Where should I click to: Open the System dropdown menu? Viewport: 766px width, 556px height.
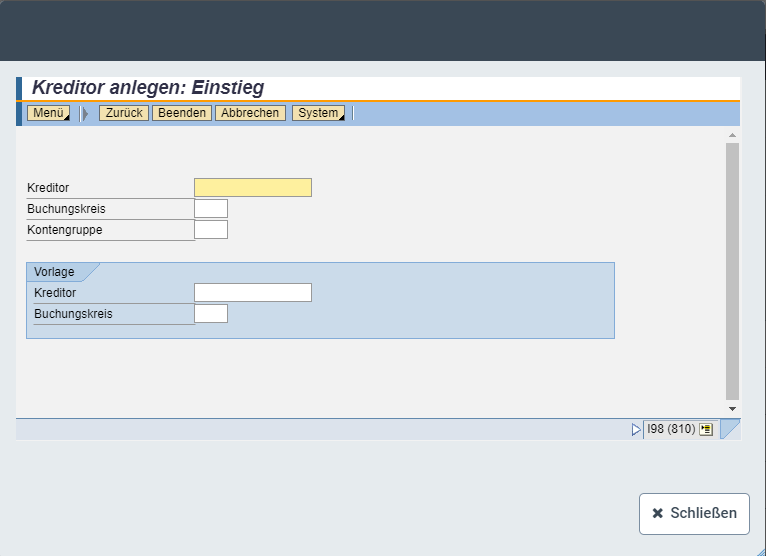pos(318,113)
